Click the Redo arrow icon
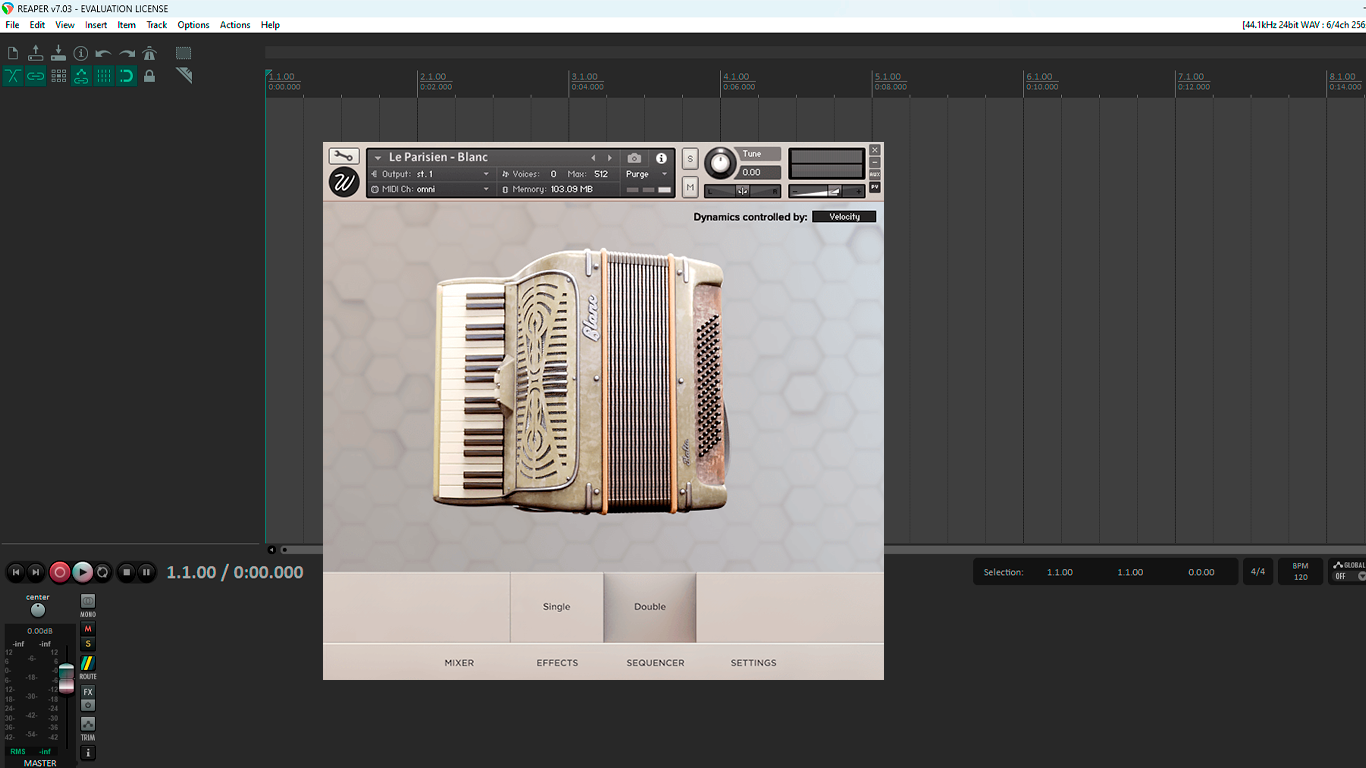Viewport: 1366px width, 768px height. coord(127,53)
